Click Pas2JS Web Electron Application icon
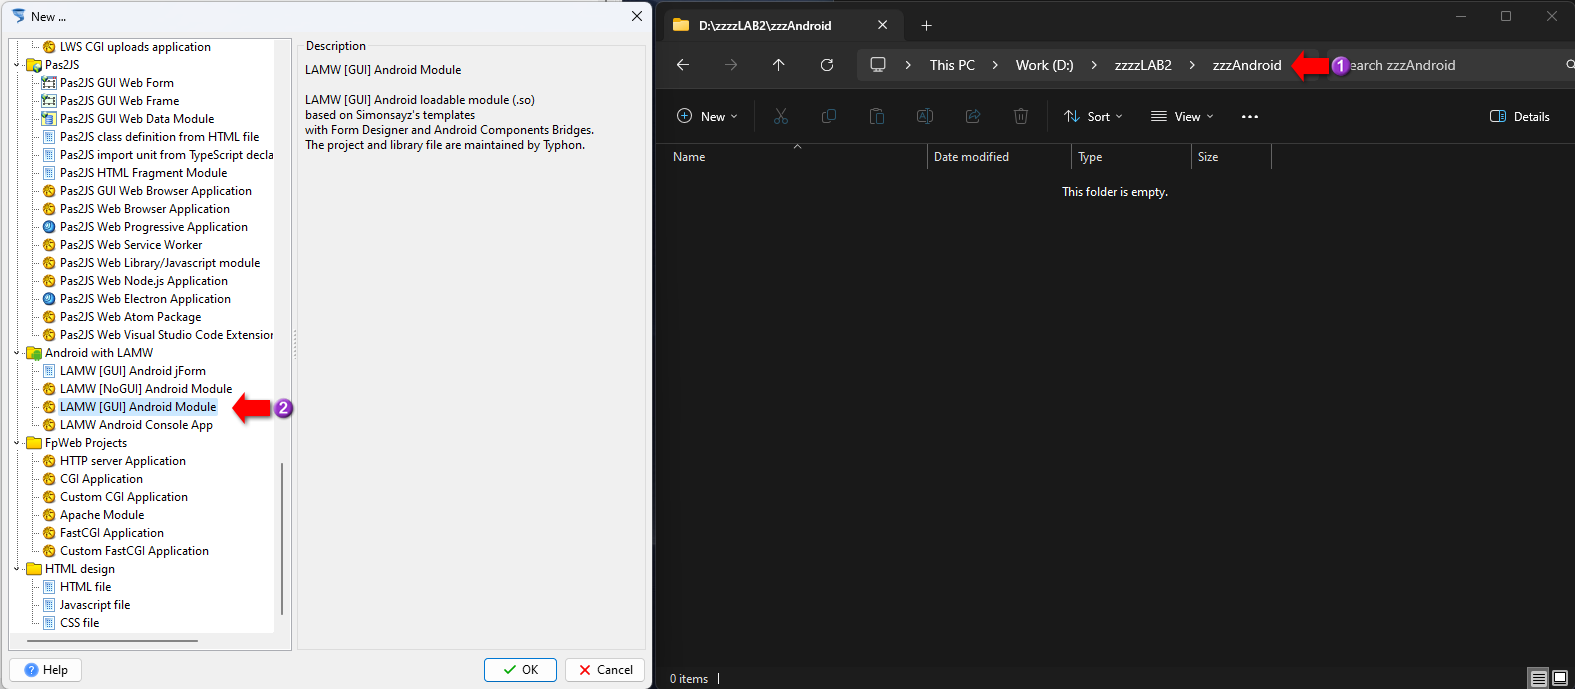 [x=49, y=299]
